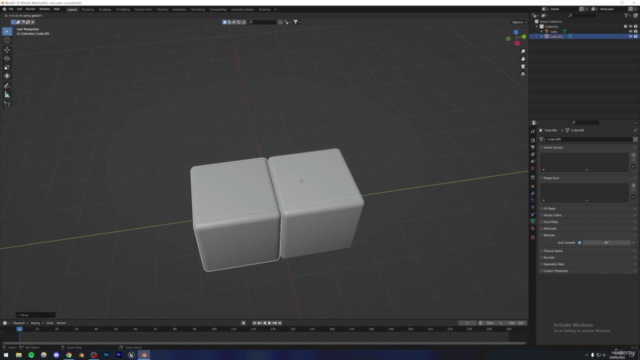Select the Select Box tool
Screen dimensions: 640x360
(x=7, y=31)
